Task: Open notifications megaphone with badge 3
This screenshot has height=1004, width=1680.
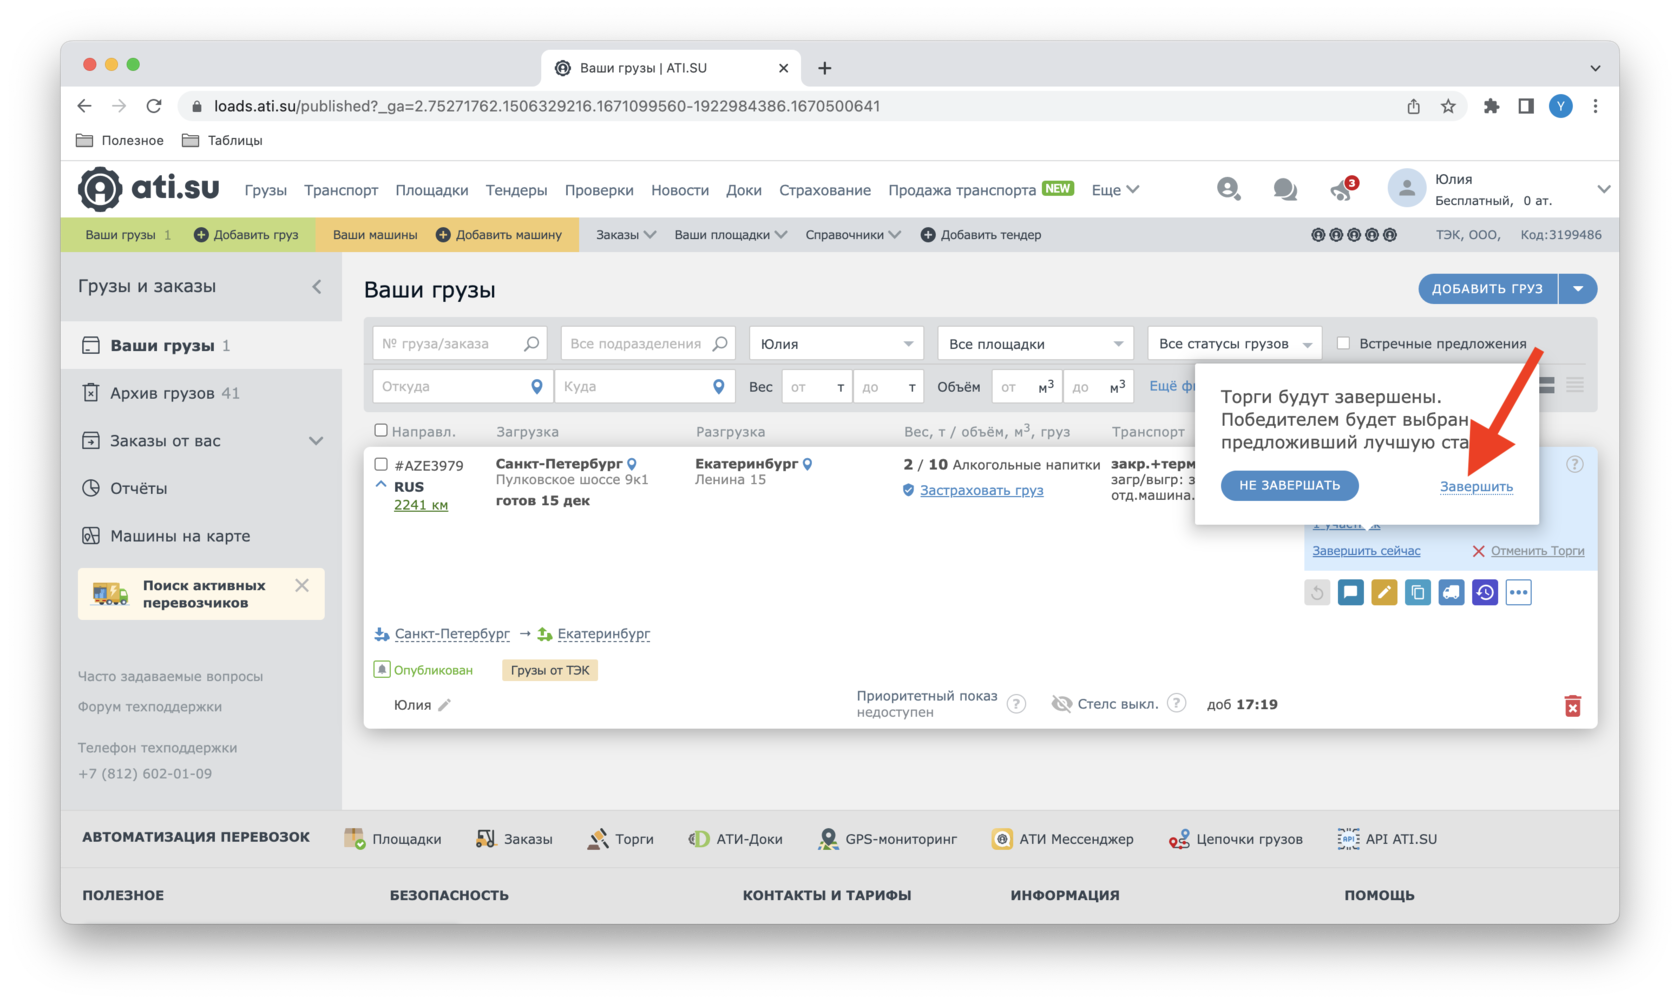Action: (1343, 189)
